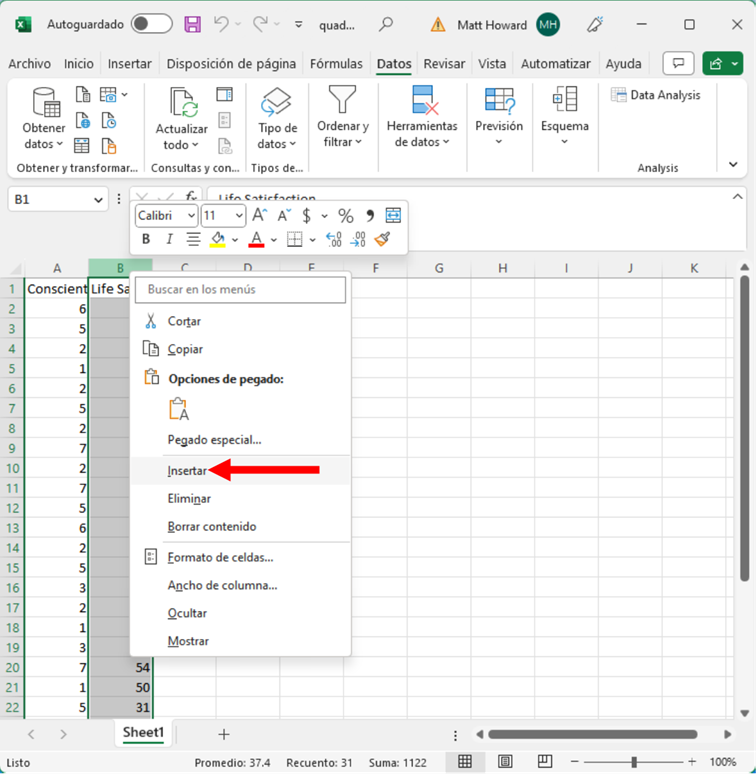Toggle the Autoguardado switch
This screenshot has height=774, width=756.
(151, 24)
